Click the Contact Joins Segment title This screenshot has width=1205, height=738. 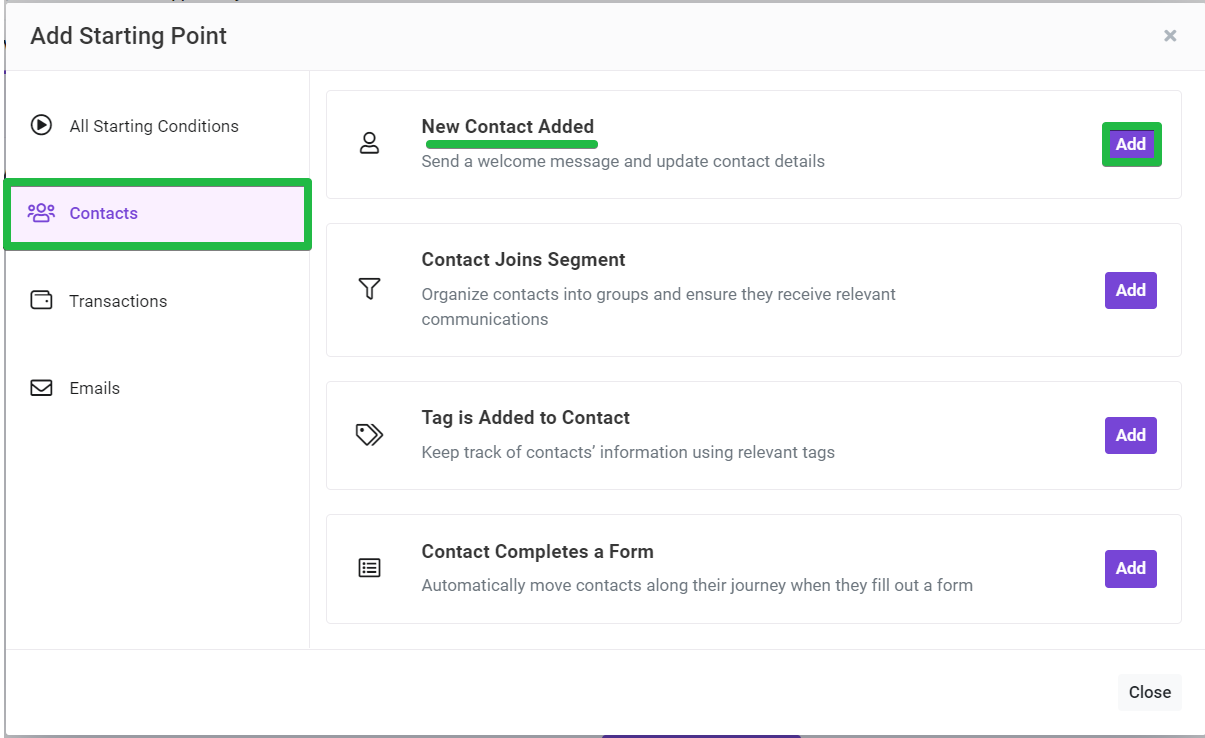point(523,260)
